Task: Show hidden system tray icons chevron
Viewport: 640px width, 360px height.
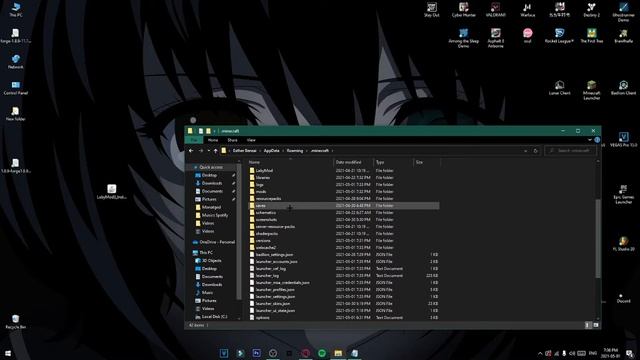Action: (x=540, y=353)
